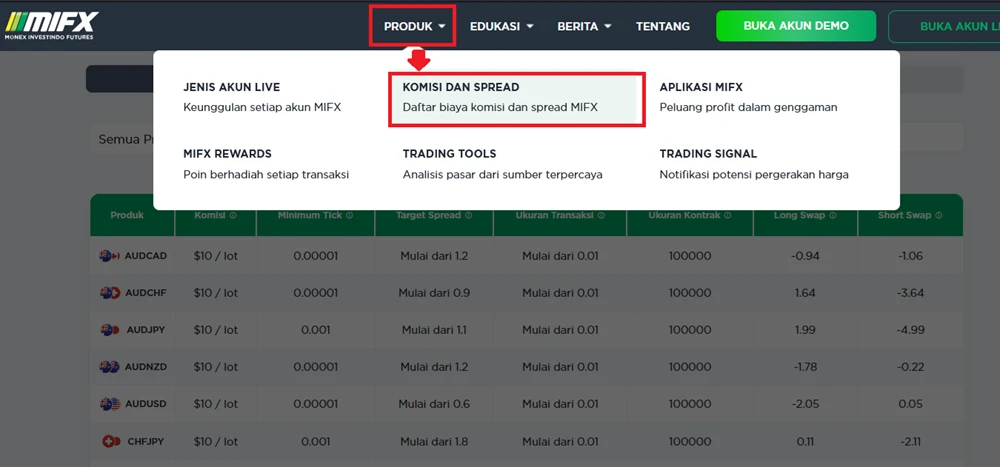Screen dimensions: 1000x467
Task: Expand the EDUKASI dropdown menu
Action: (x=501, y=26)
